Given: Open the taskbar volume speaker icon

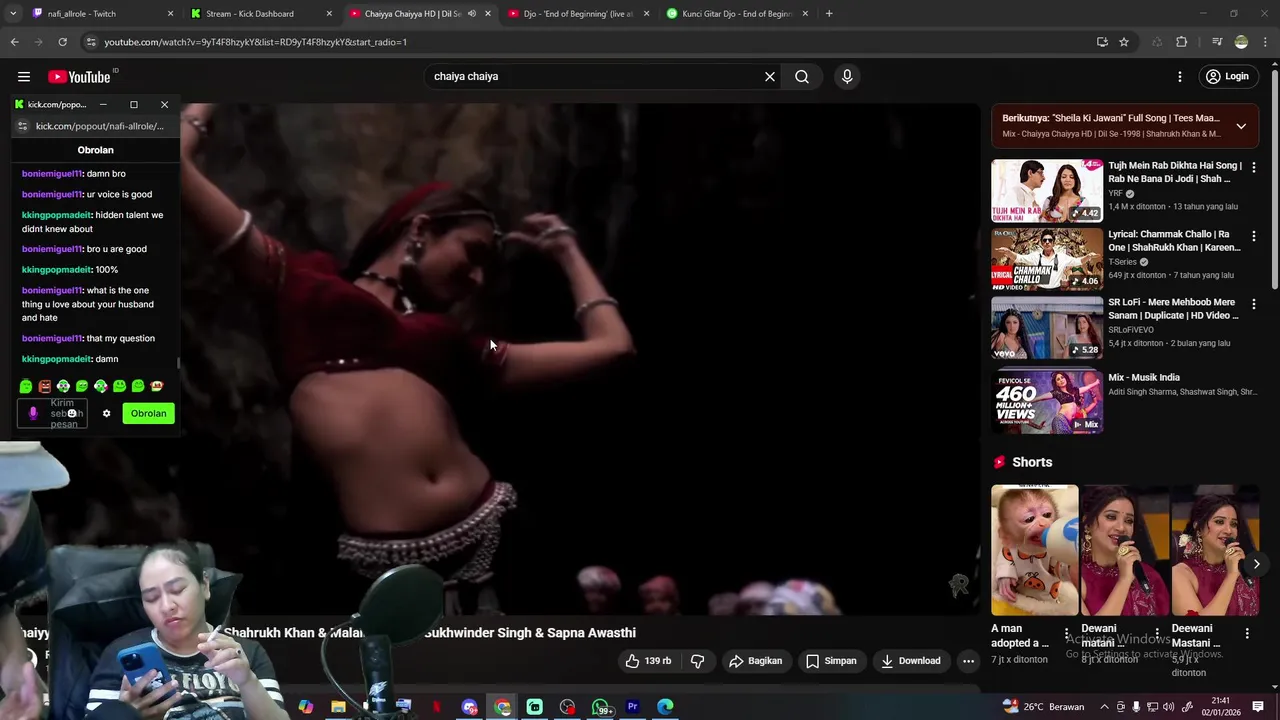Looking at the screenshot, I should [x=1168, y=707].
